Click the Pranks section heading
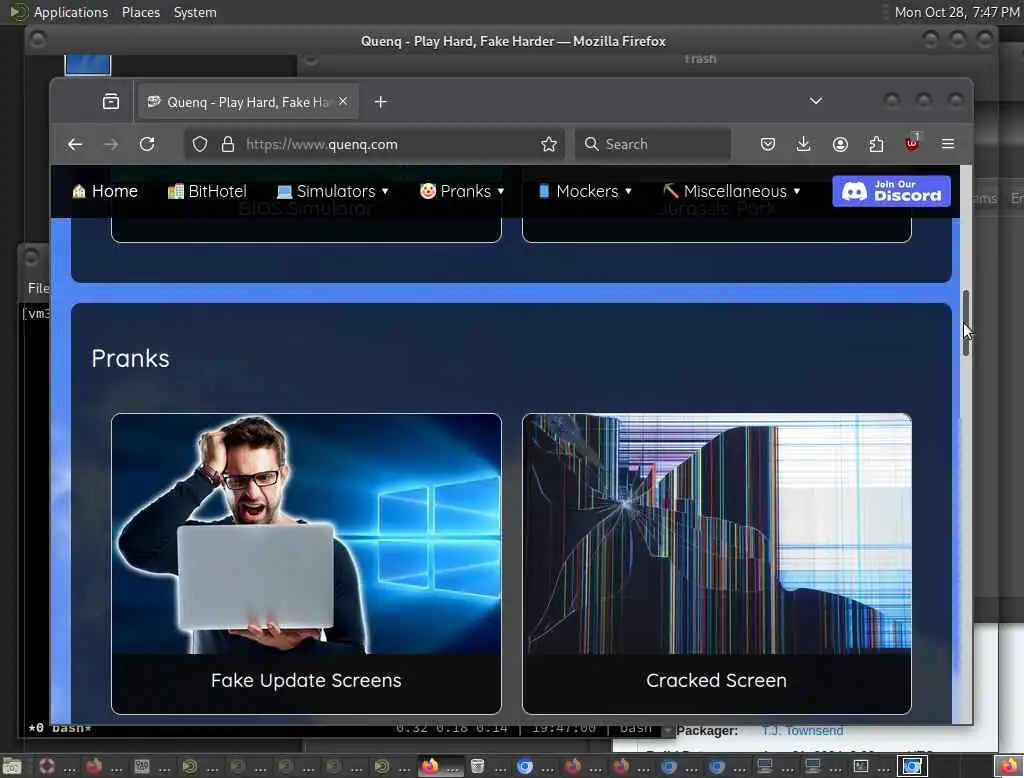The height and width of the screenshot is (778, 1024). coord(131,359)
